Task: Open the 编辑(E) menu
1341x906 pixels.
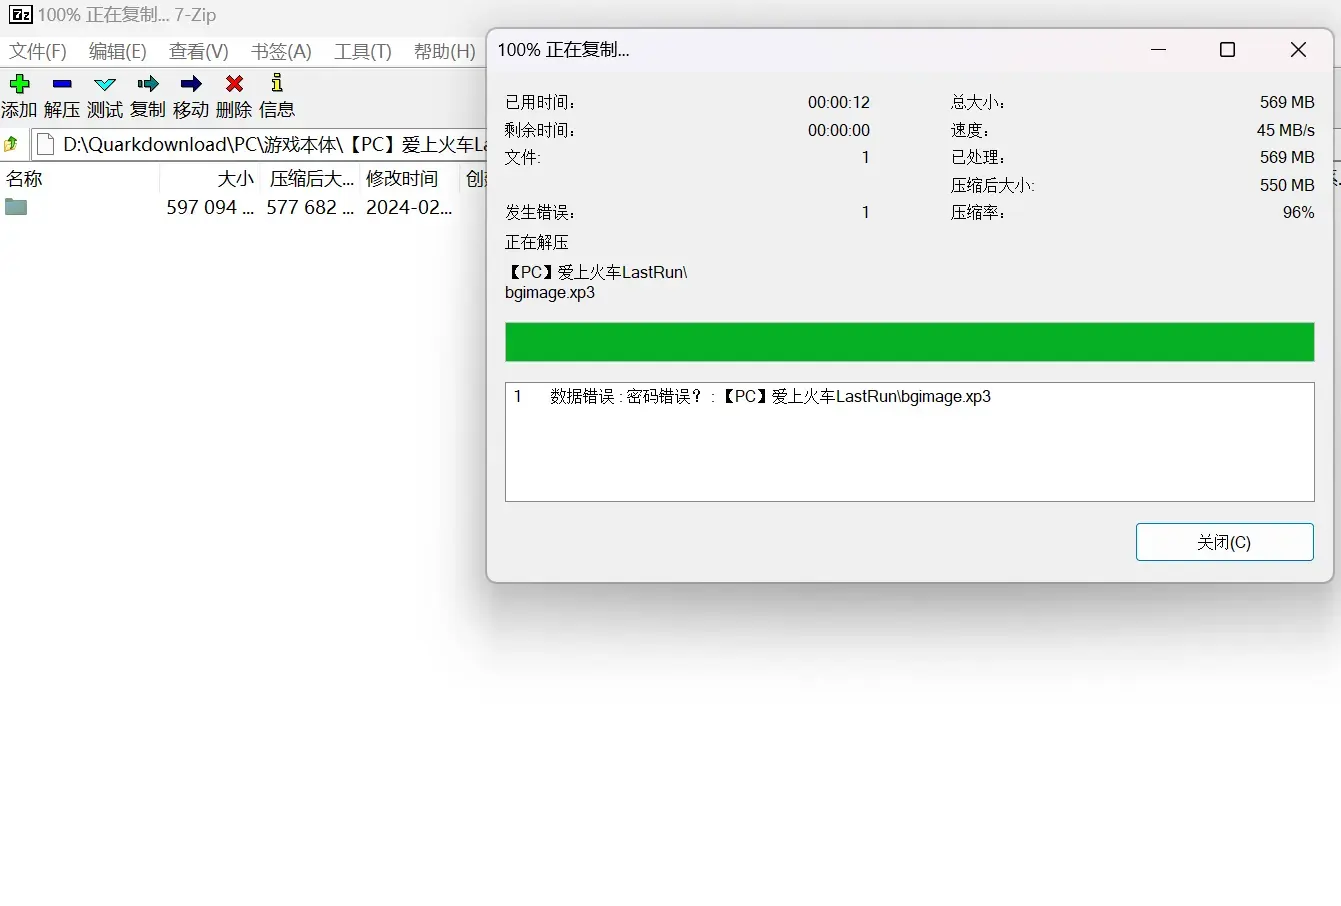Action: coord(117,51)
